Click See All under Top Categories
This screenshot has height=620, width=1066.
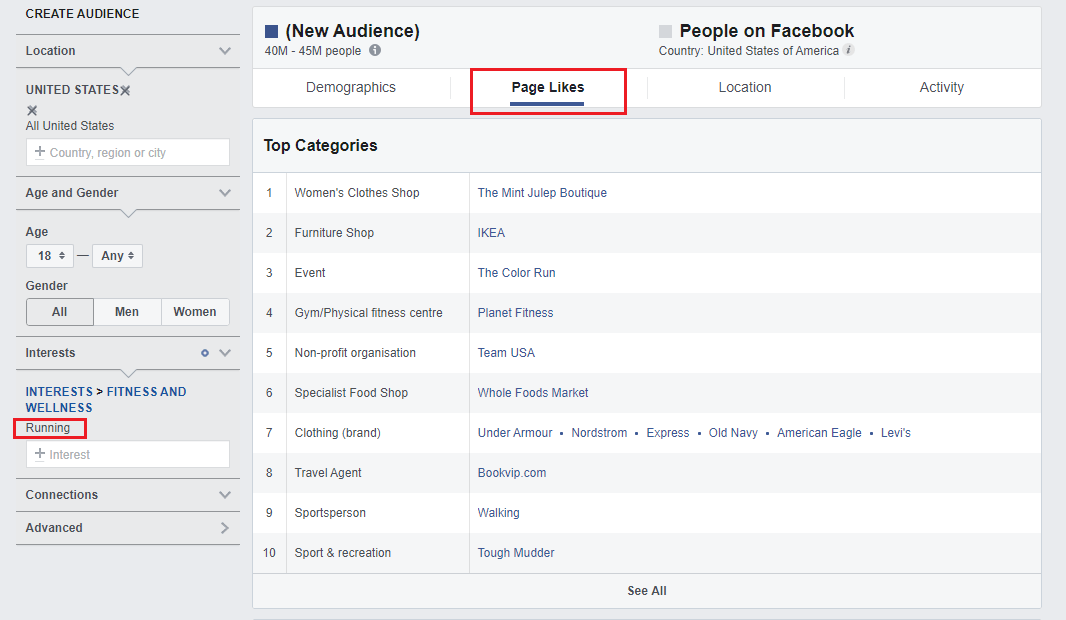click(646, 591)
